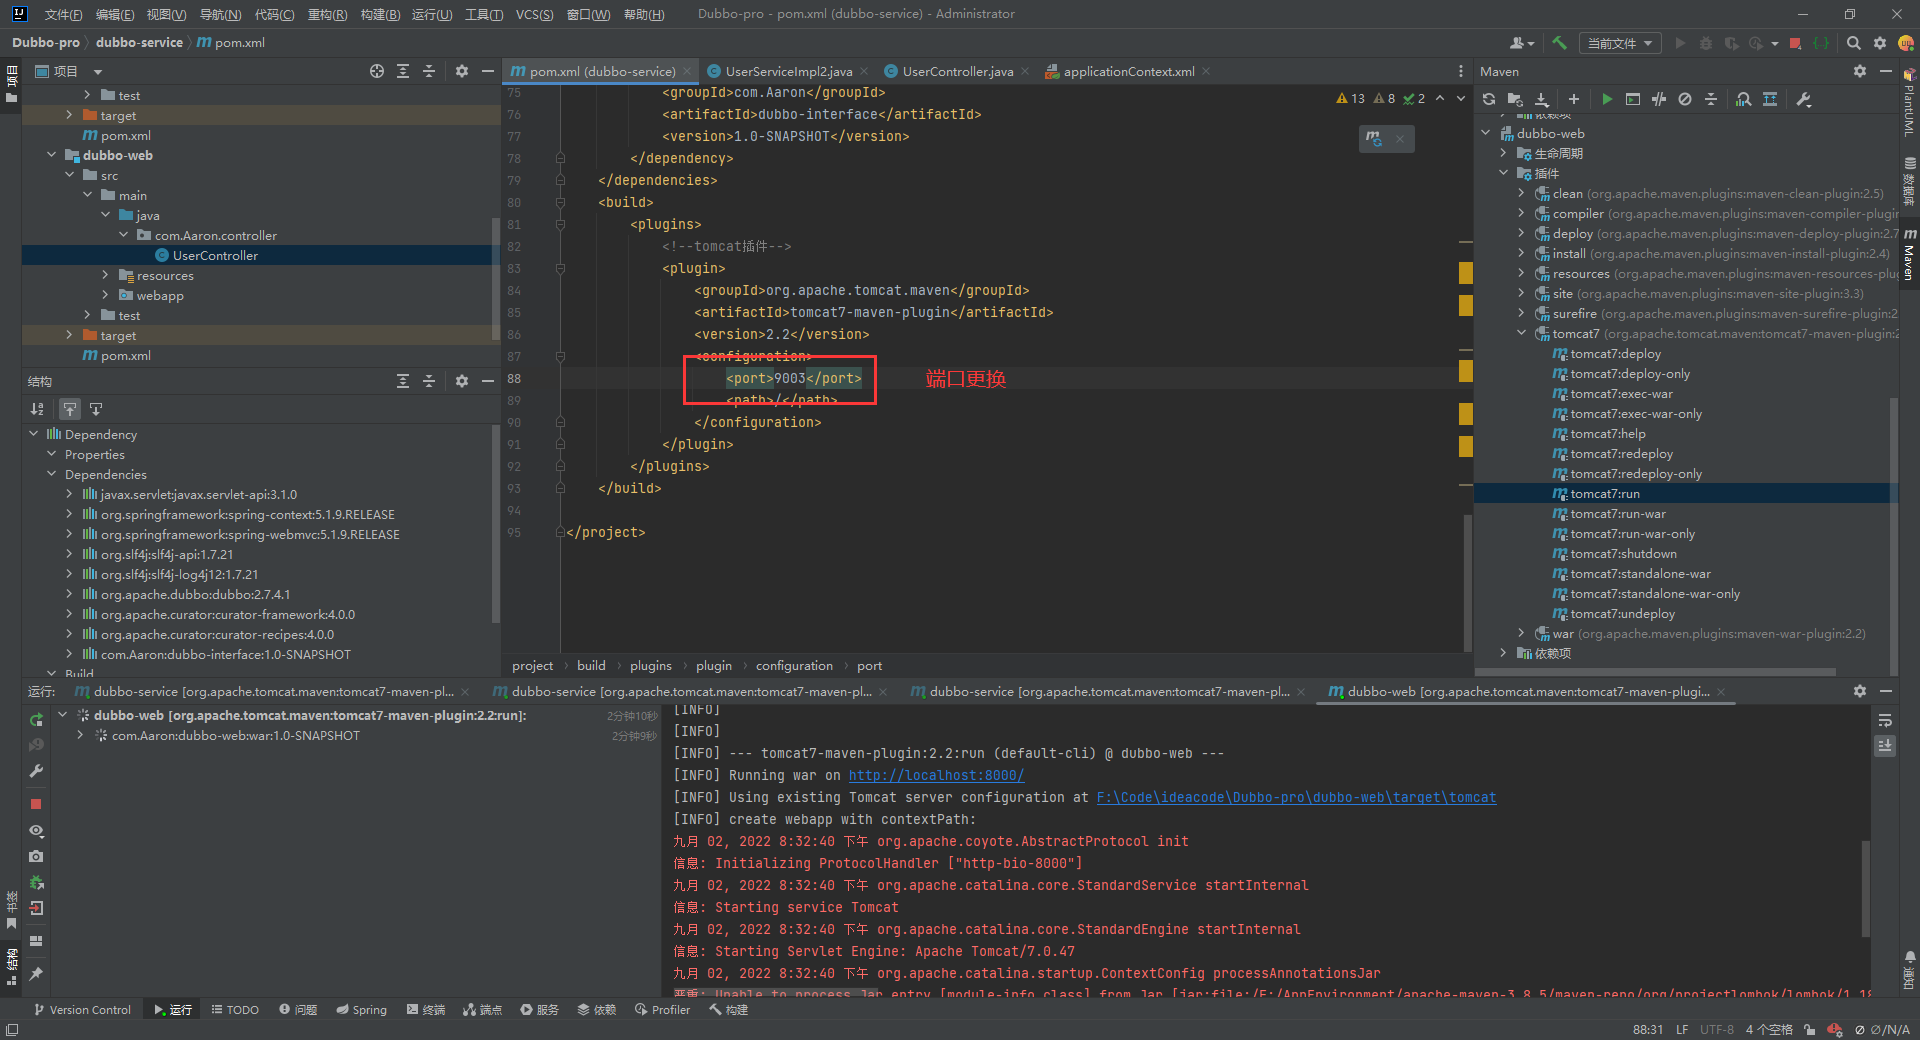Open the Maven Execute Goal icon
Screen dimensions: 1920x1040
1633,99
